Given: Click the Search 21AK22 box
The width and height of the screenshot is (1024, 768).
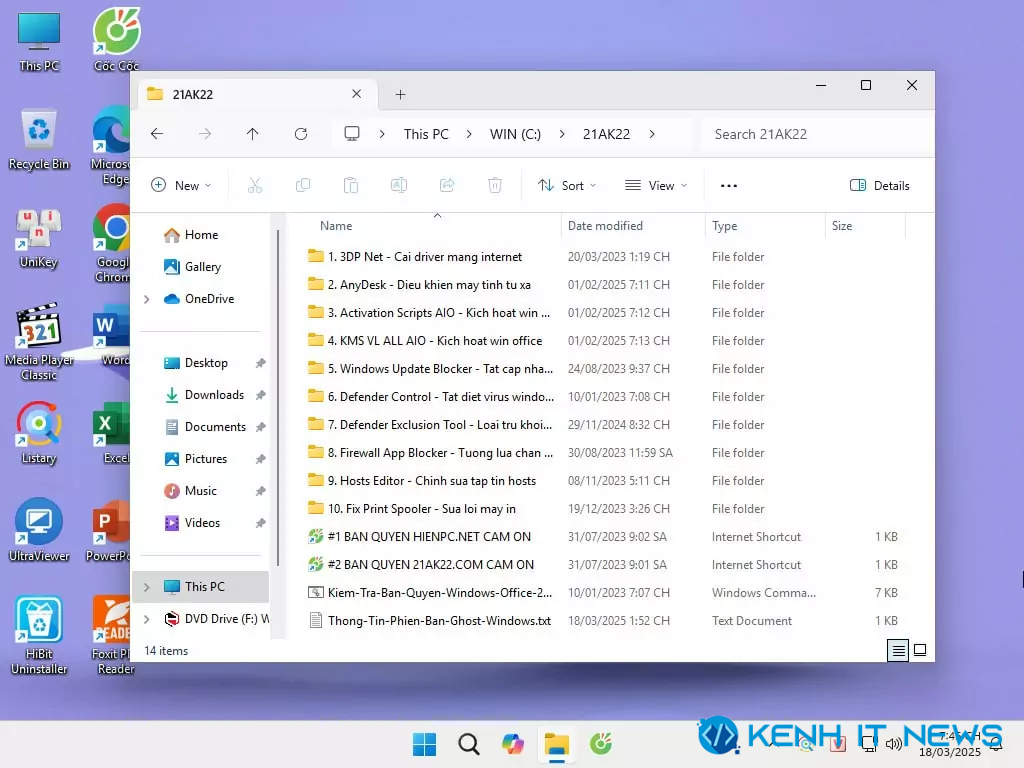Looking at the screenshot, I should coord(816,134).
